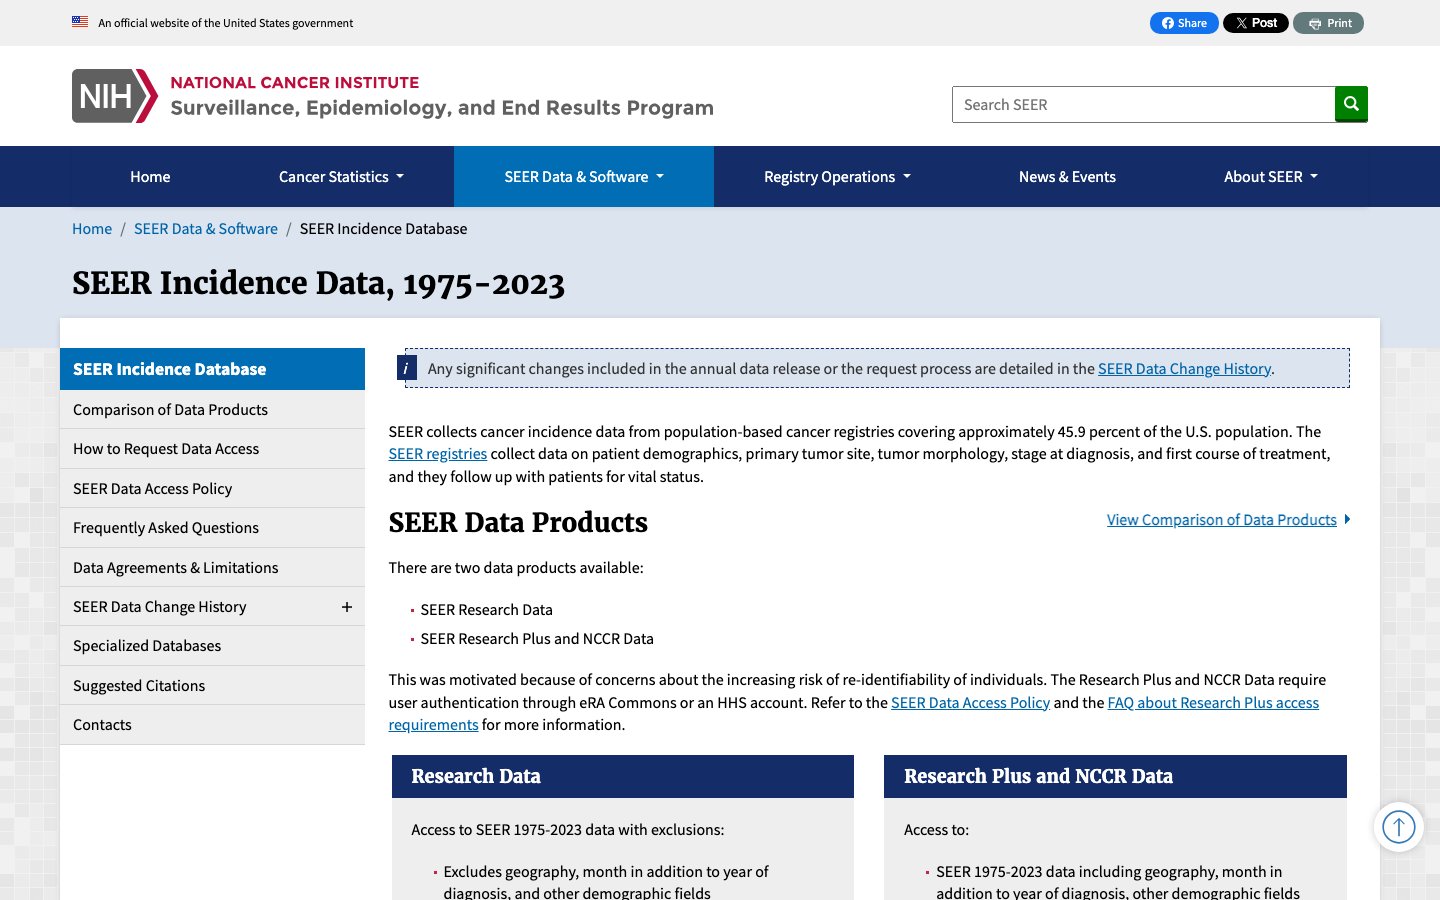Open Suggested Citations sidebar item

(x=212, y=686)
